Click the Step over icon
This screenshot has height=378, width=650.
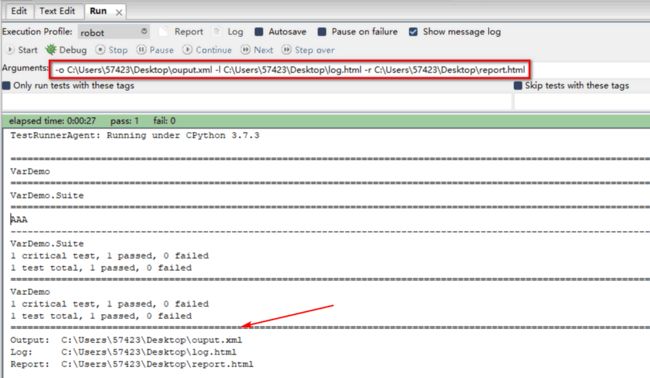pyautogui.click(x=286, y=50)
